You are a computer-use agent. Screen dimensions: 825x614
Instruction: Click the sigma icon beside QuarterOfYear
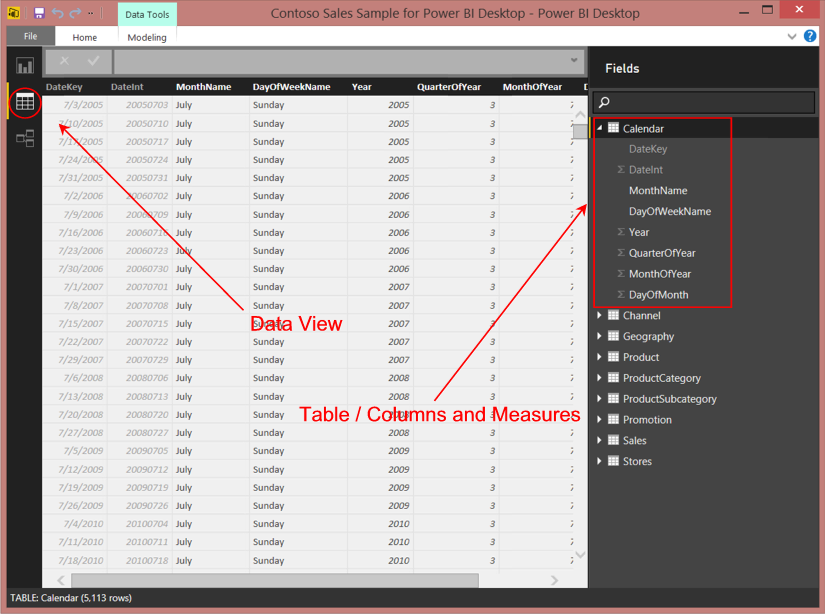click(x=621, y=253)
